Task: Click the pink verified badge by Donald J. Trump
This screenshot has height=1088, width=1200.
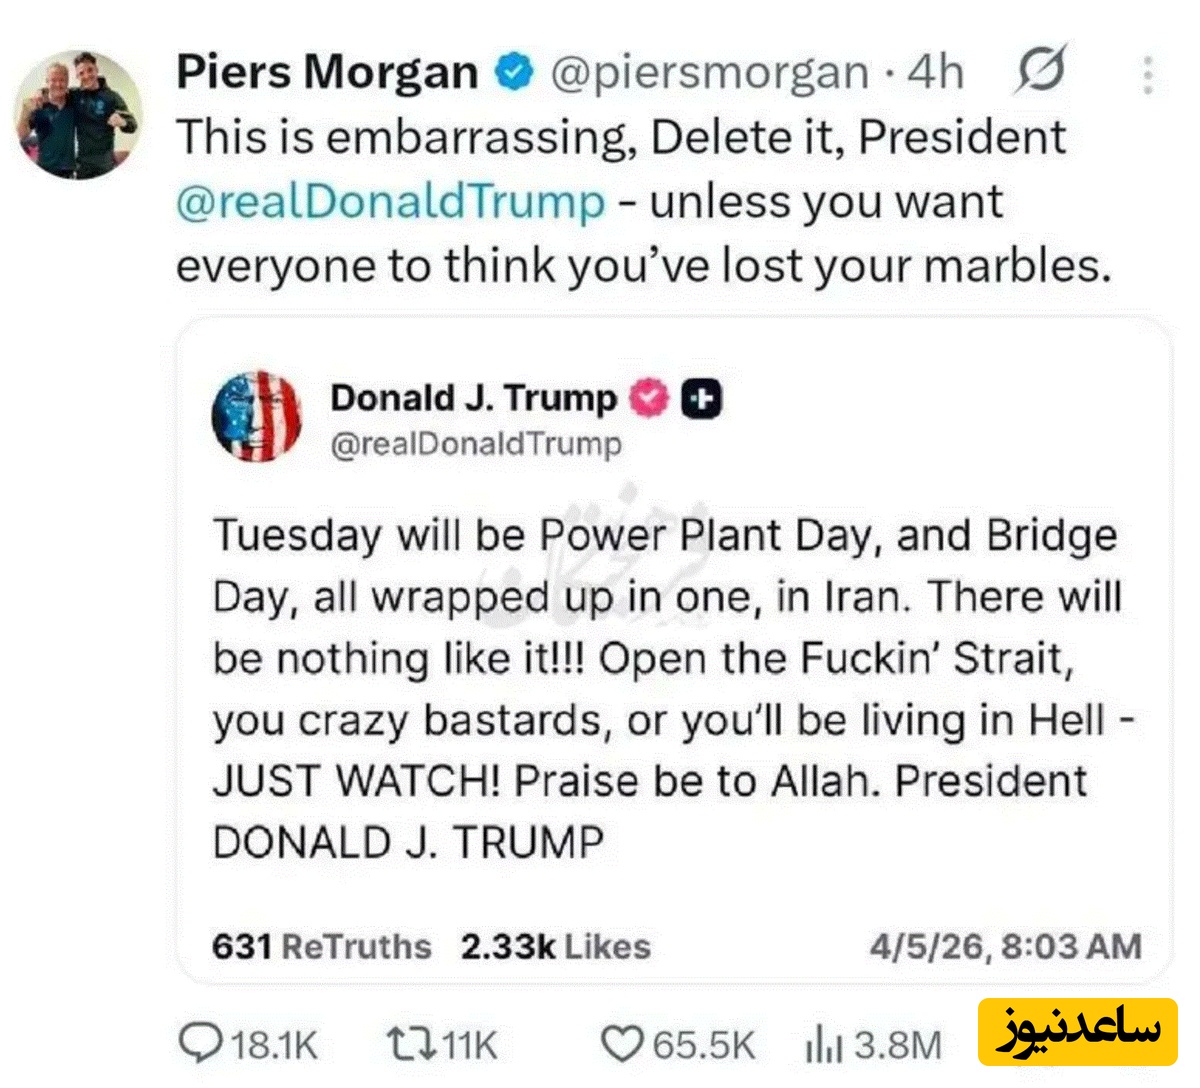Action: [648, 398]
